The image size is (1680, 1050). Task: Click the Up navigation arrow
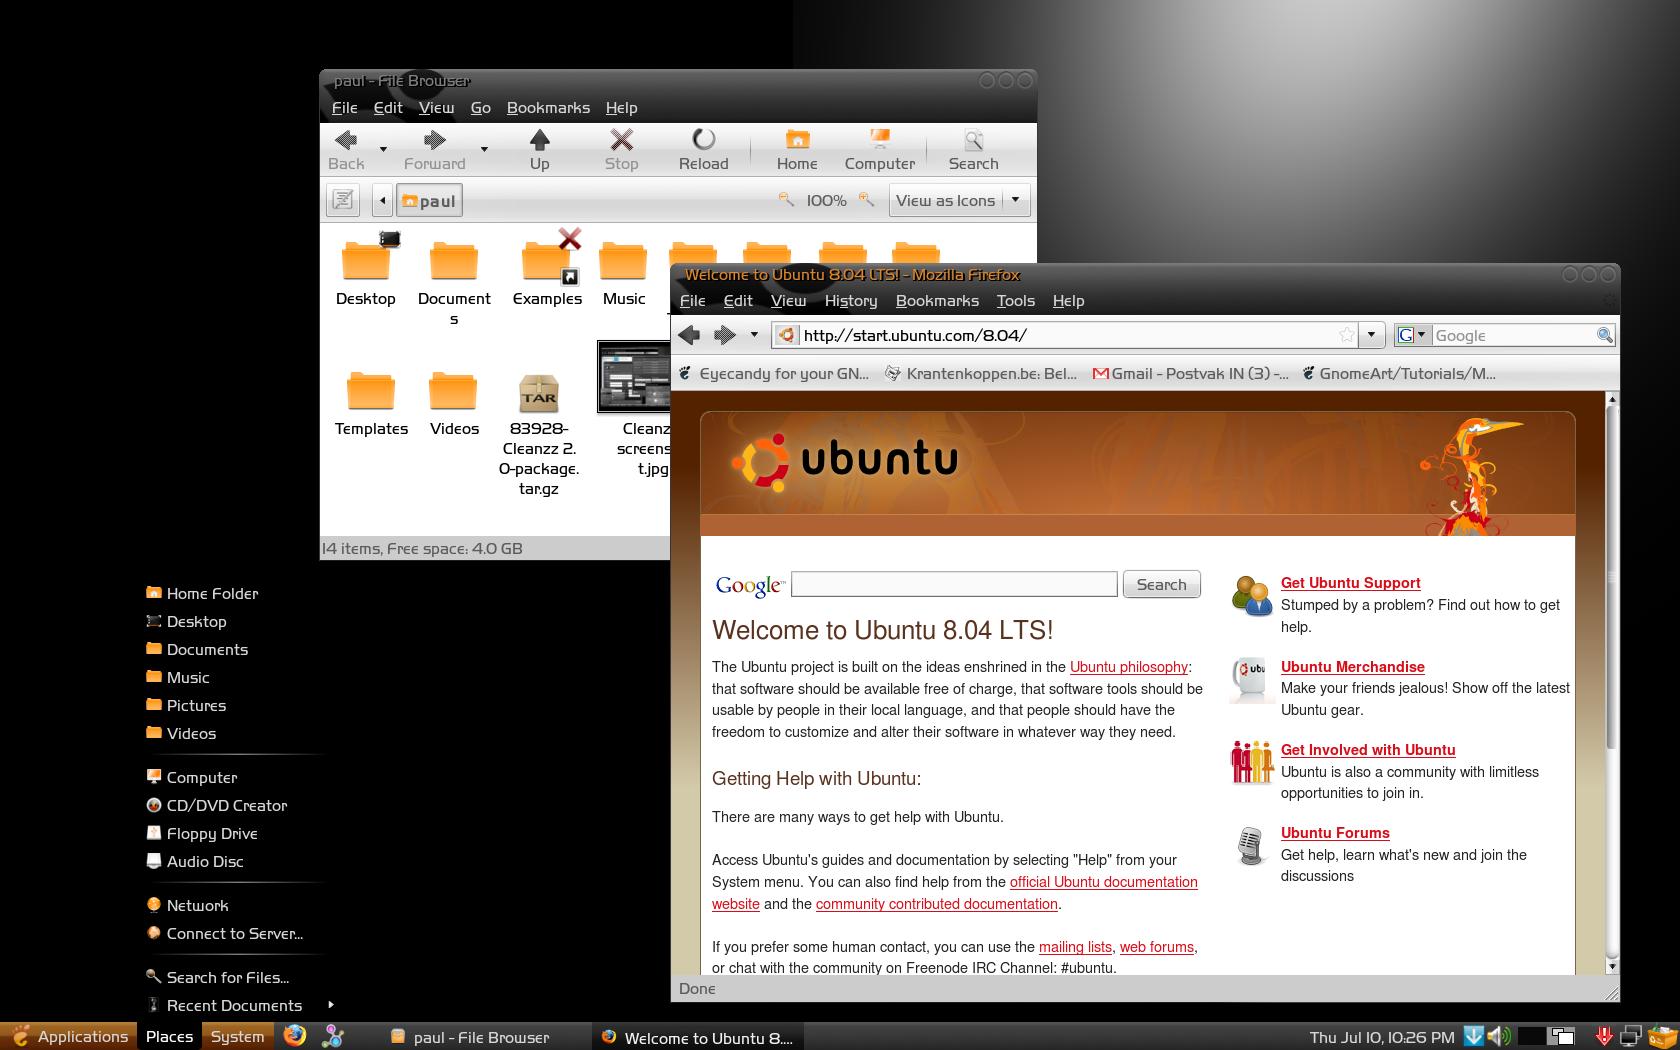(539, 148)
